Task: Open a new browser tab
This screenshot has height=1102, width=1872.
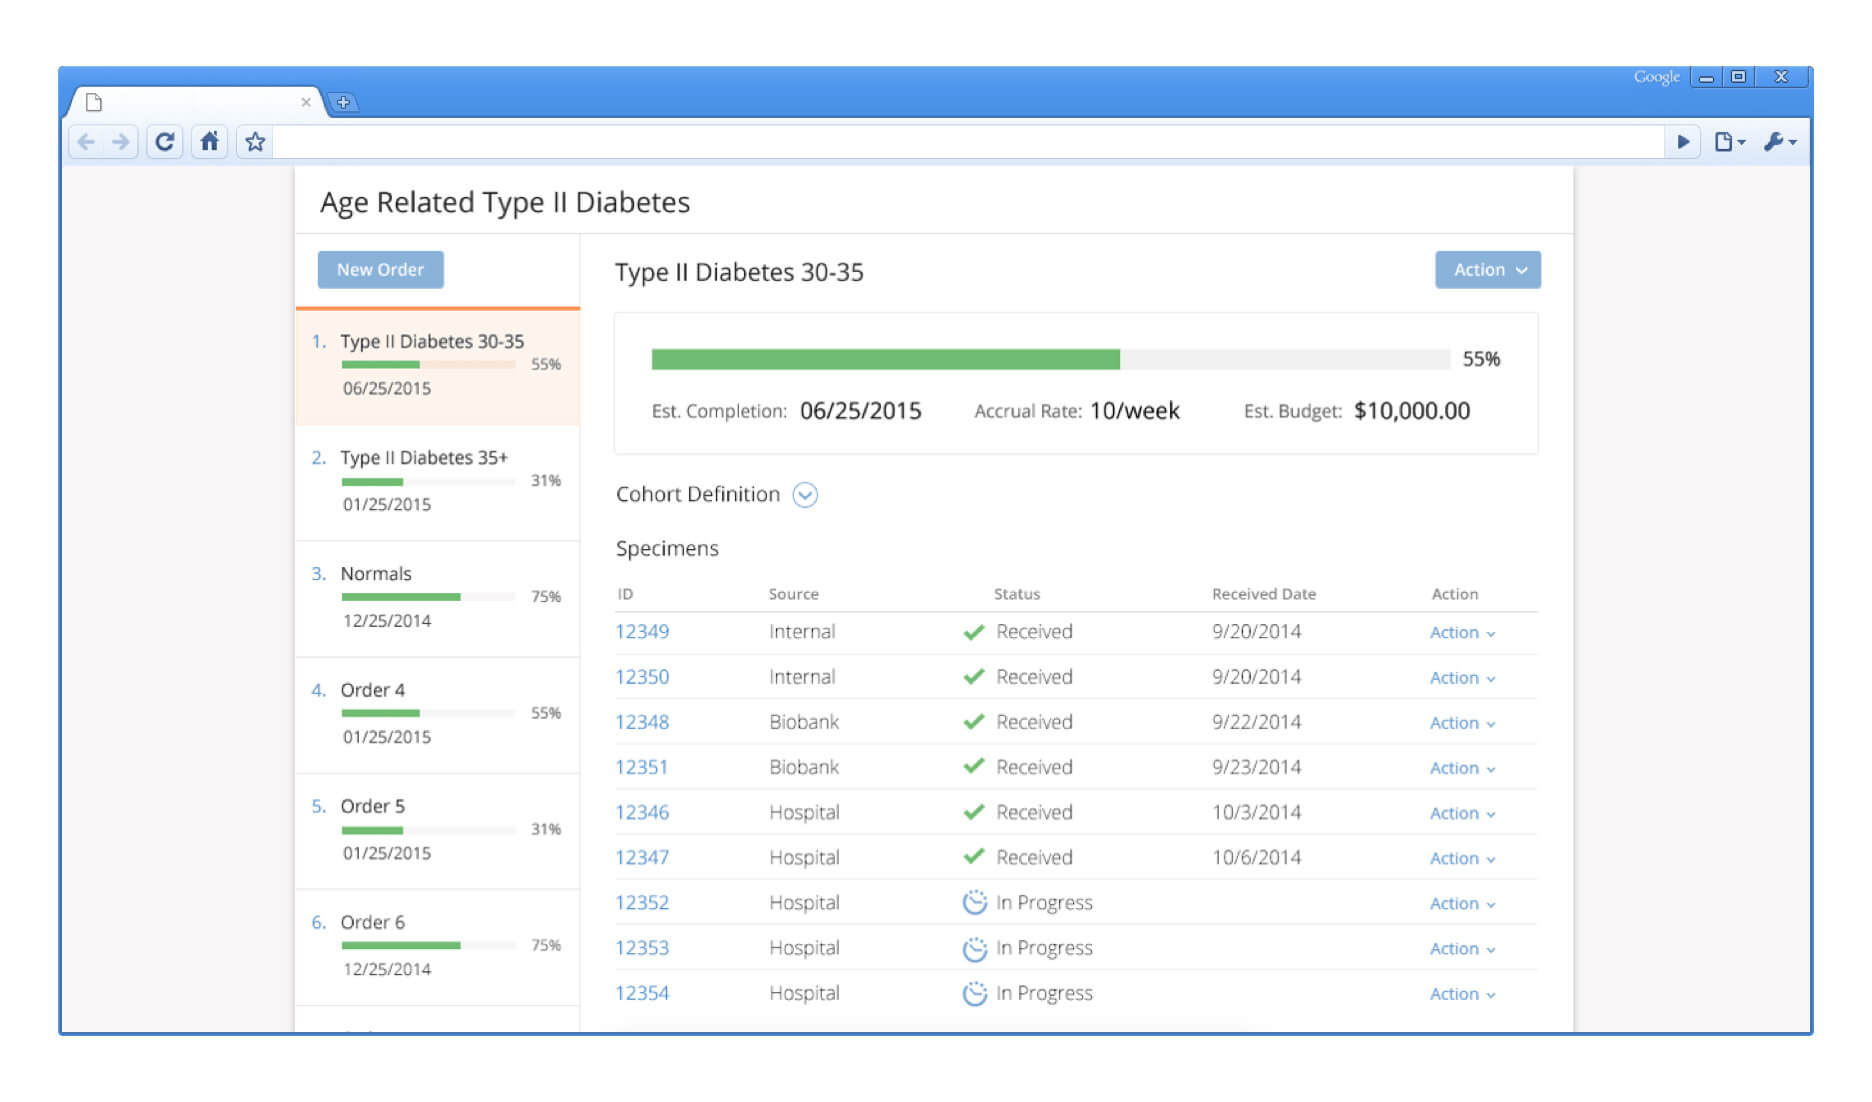Action: coord(343,102)
